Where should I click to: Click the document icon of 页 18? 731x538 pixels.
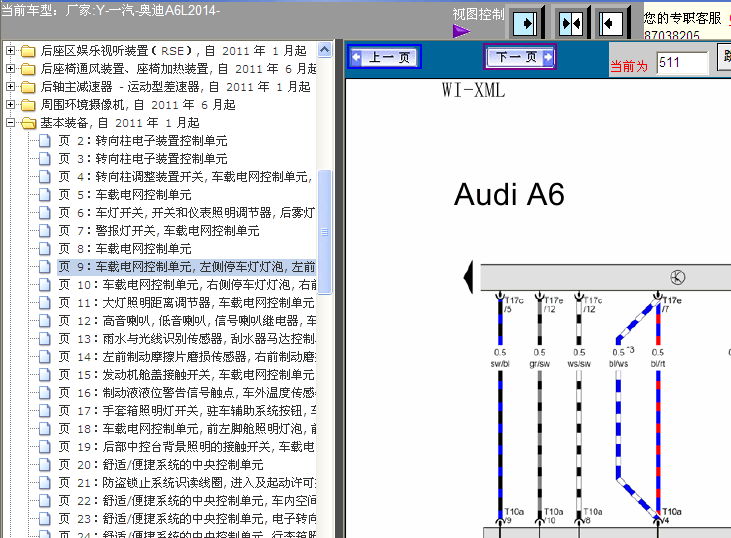pyautogui.click(x=45, y=429)
